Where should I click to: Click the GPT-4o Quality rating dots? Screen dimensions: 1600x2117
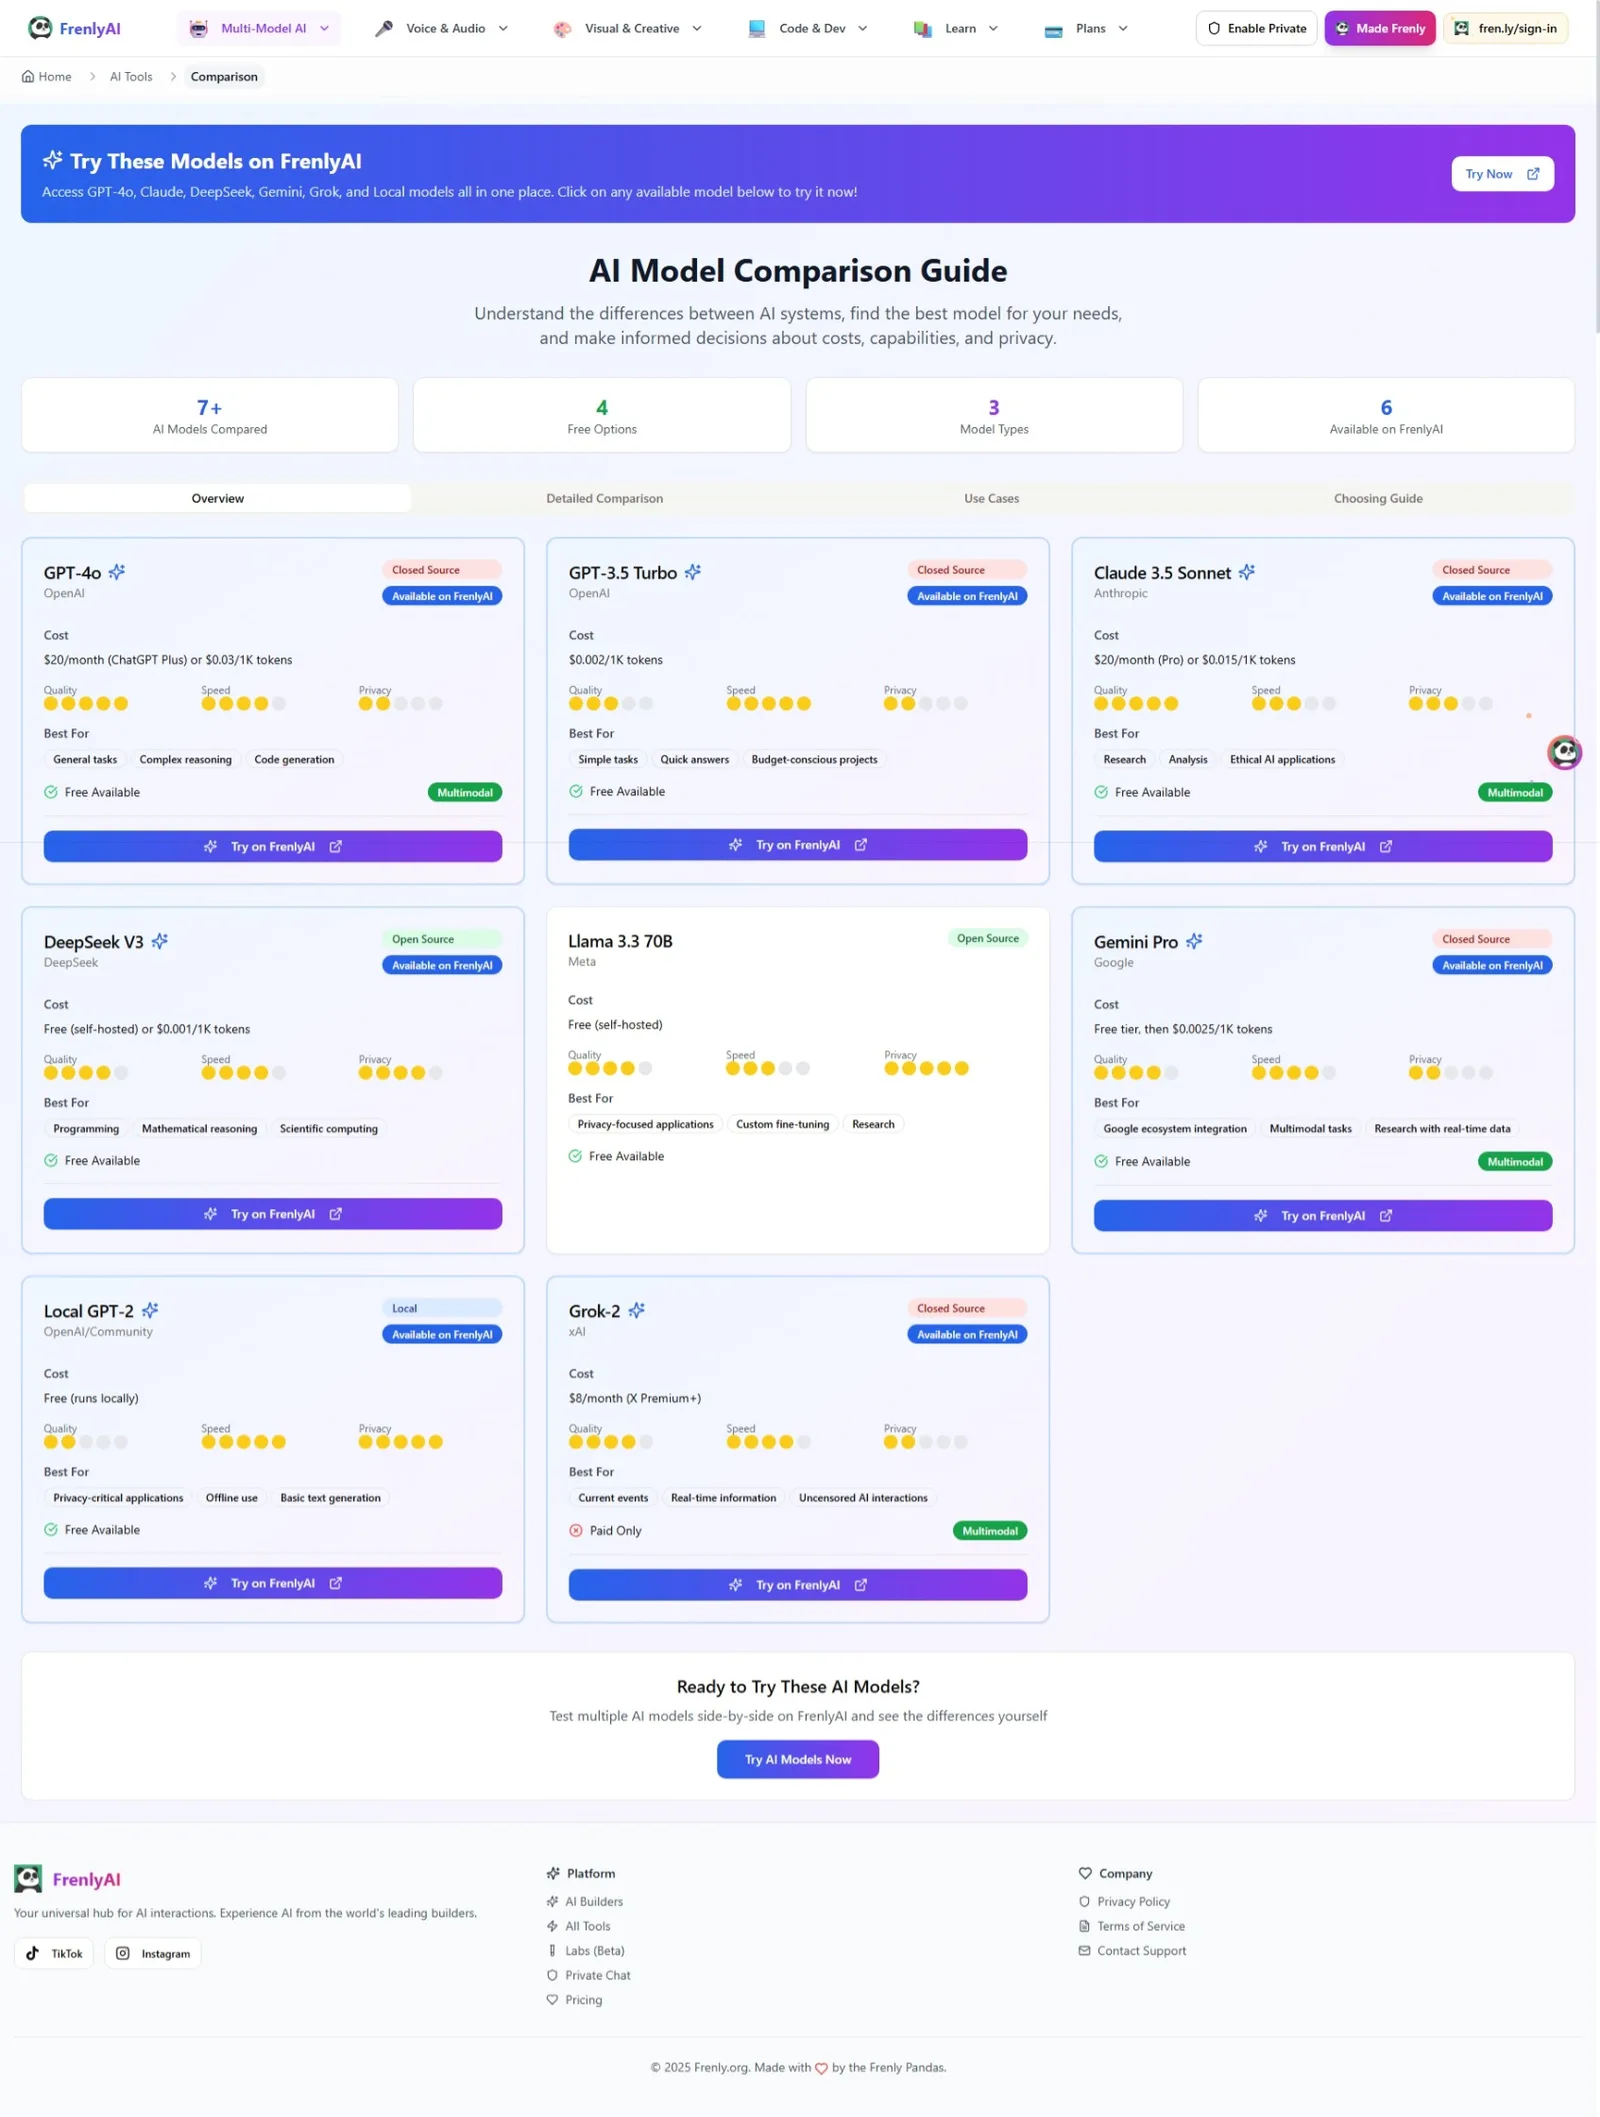tap(86, 703)
